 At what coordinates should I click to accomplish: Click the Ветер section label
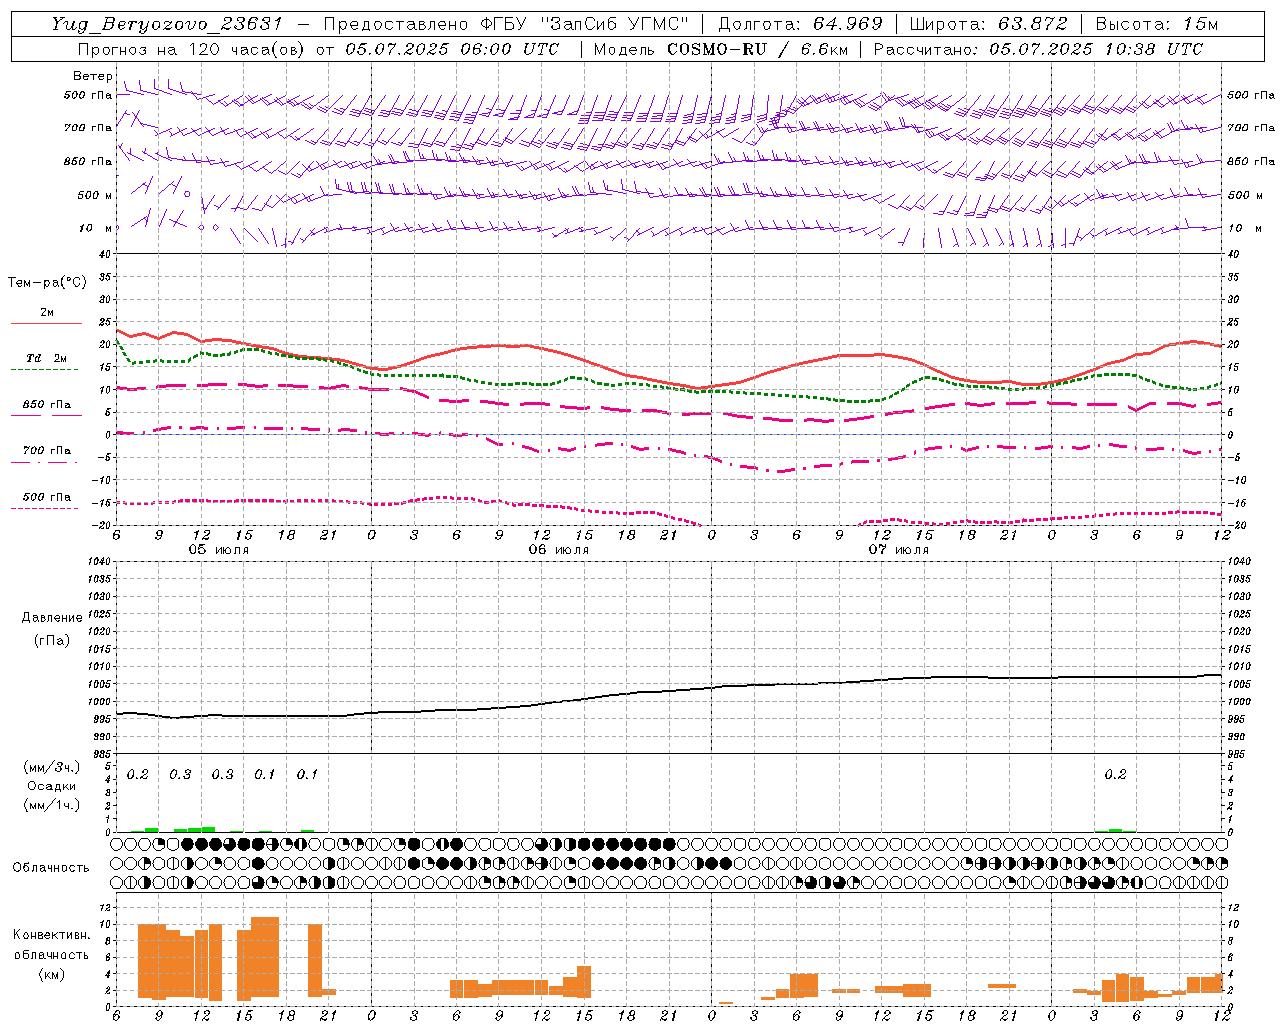coord(92,76)
